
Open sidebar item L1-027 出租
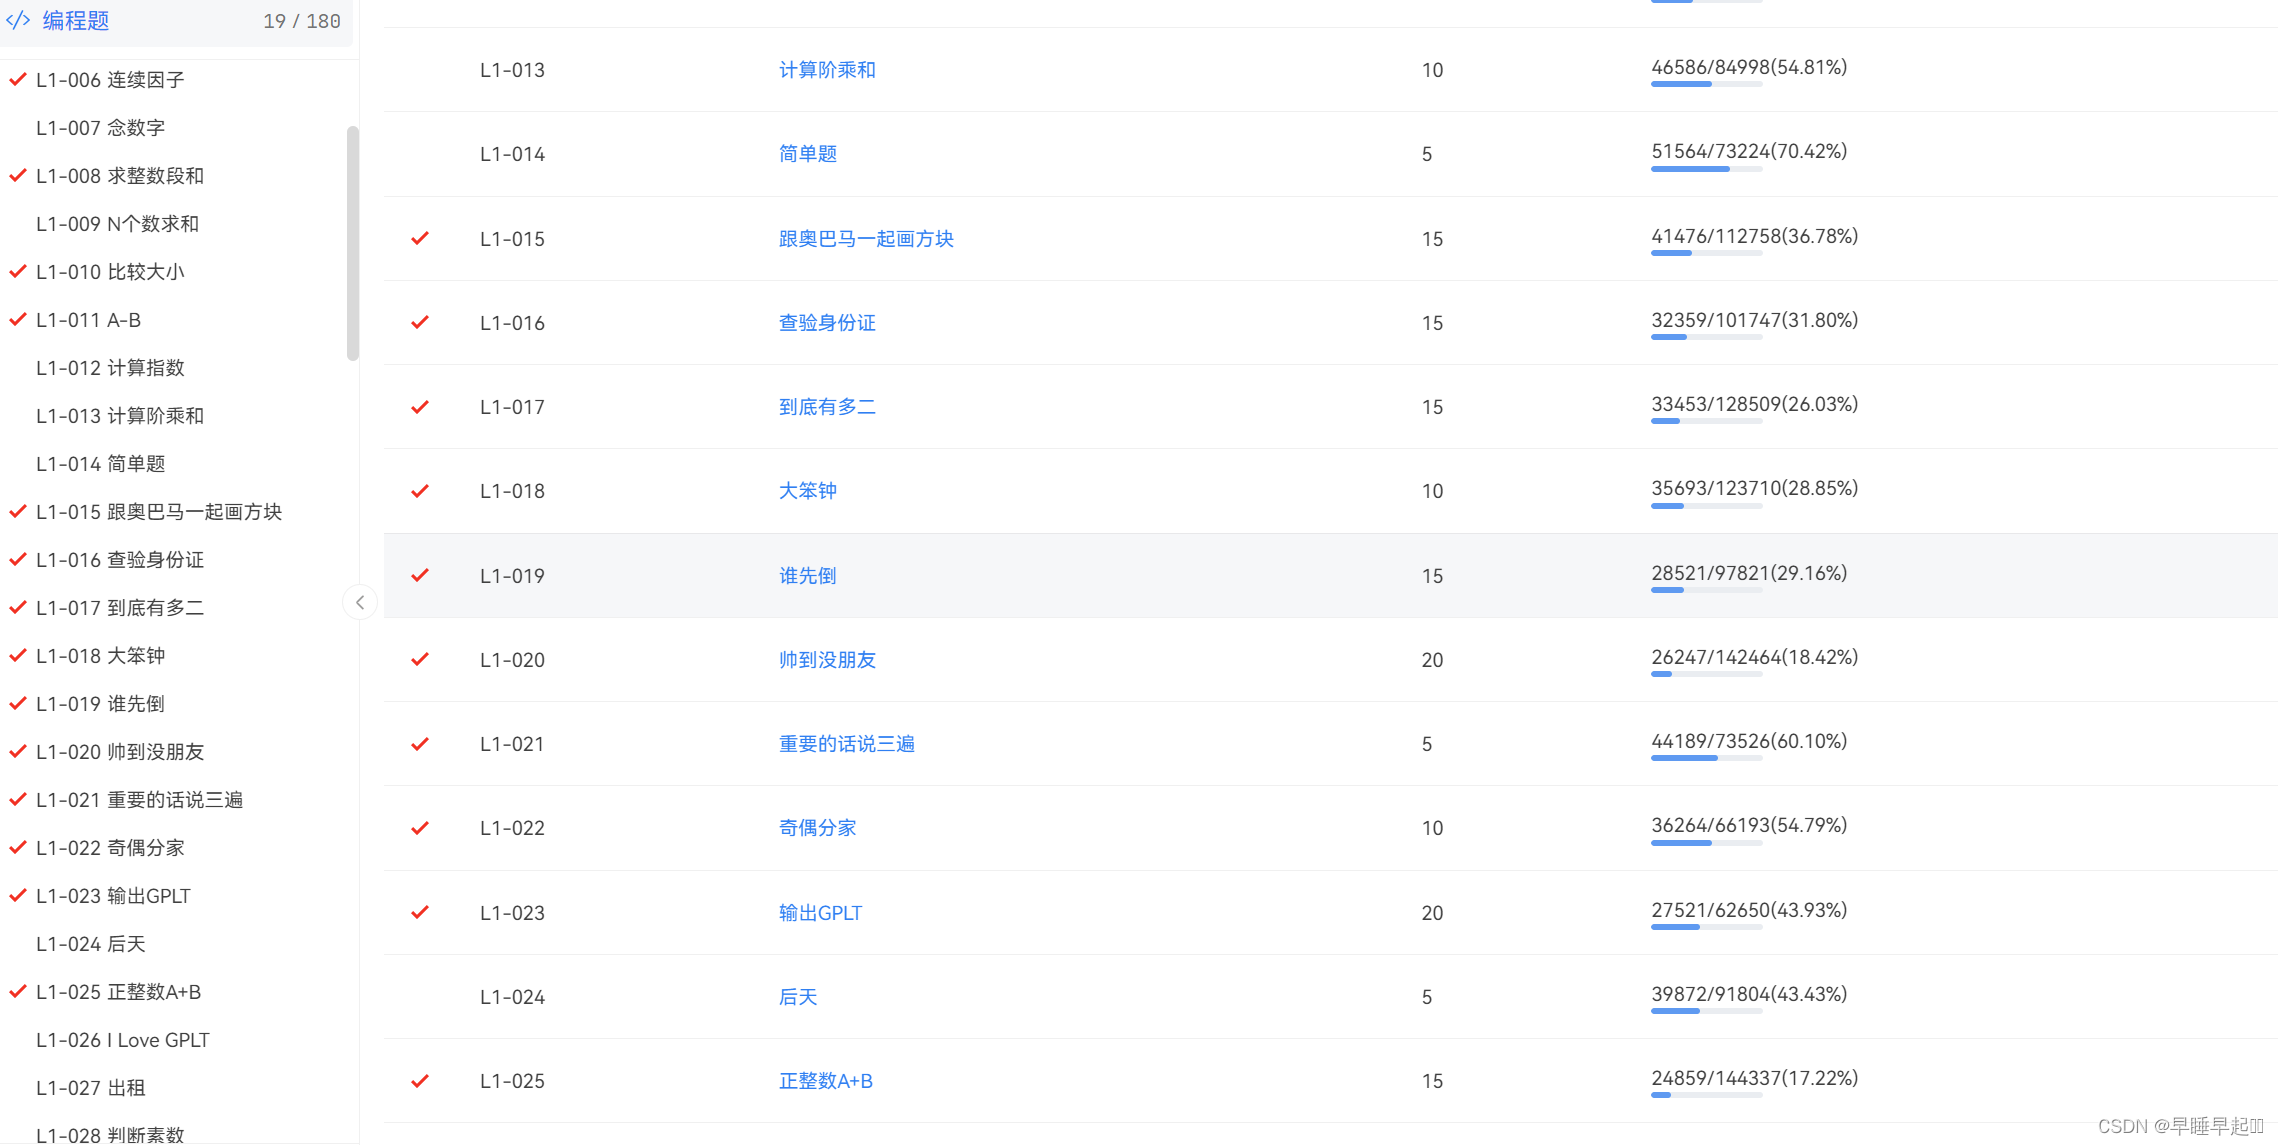pyautogui.click(x=90, y=1088)
